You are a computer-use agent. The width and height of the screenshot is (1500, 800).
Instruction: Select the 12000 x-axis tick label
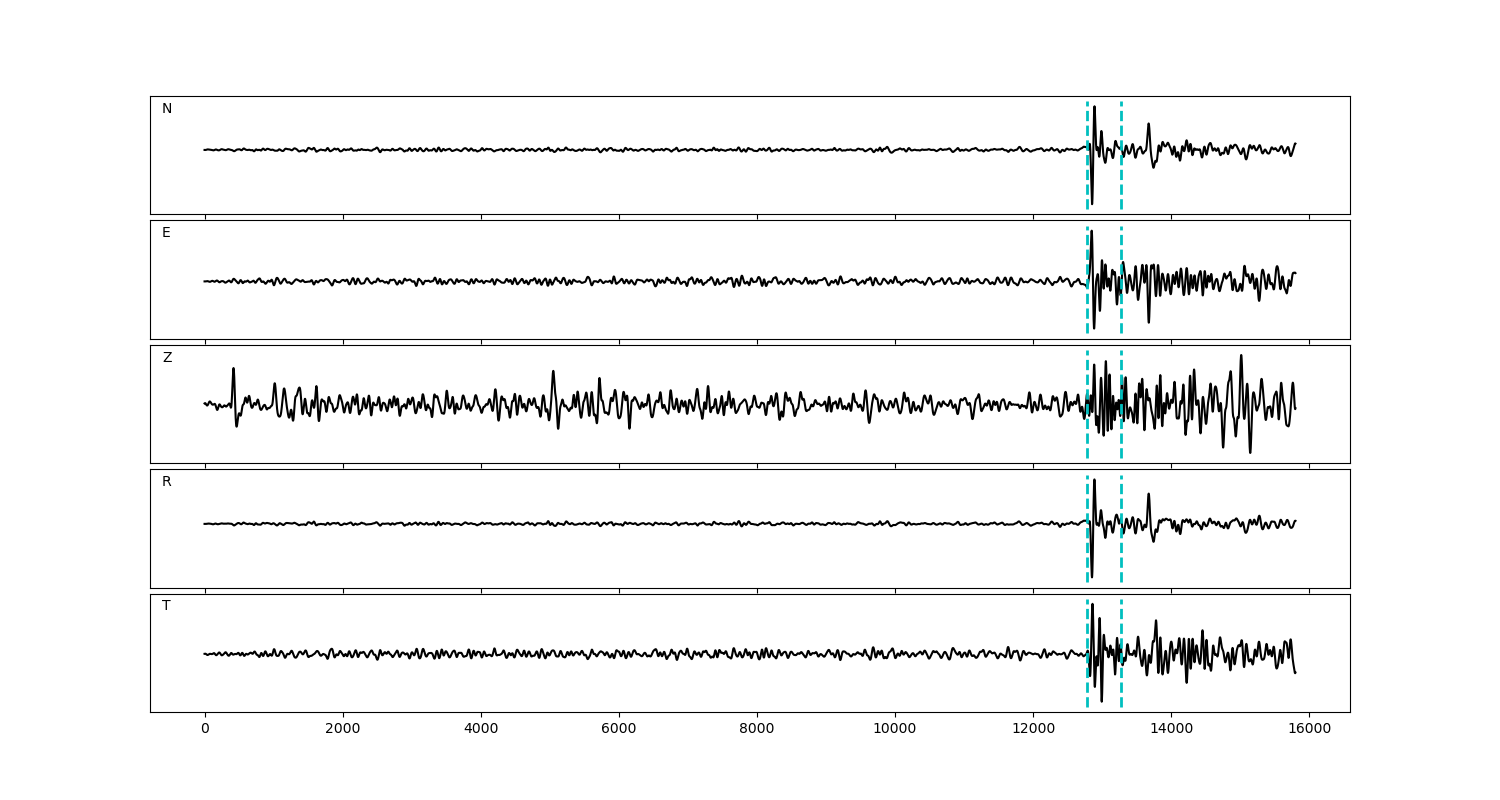1033,729
